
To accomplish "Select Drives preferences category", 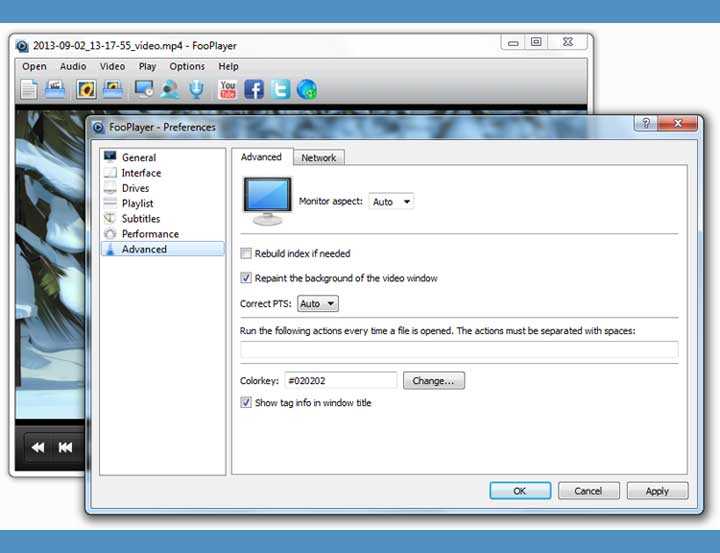I will pyautogui.click(x=163, y=188).
